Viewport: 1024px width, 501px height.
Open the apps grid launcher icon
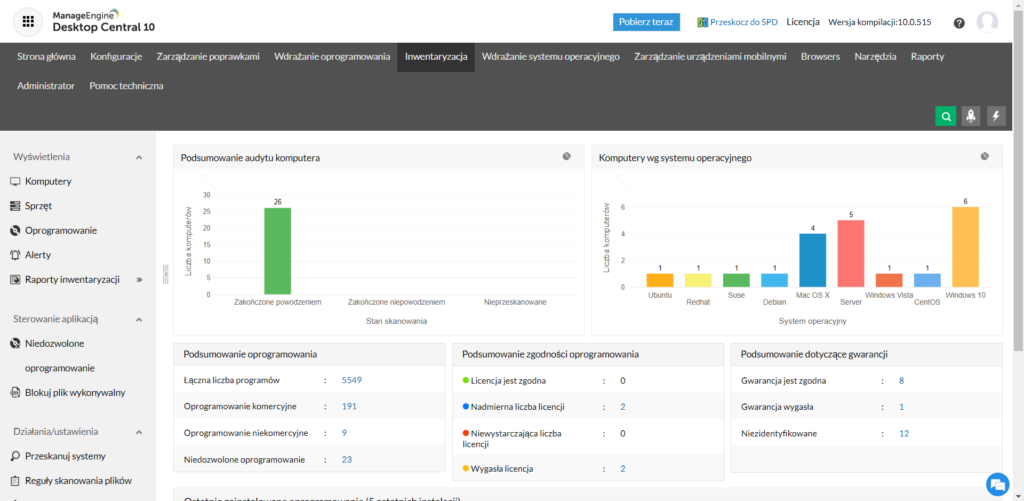pyautogui.click(x=29, y=21)
